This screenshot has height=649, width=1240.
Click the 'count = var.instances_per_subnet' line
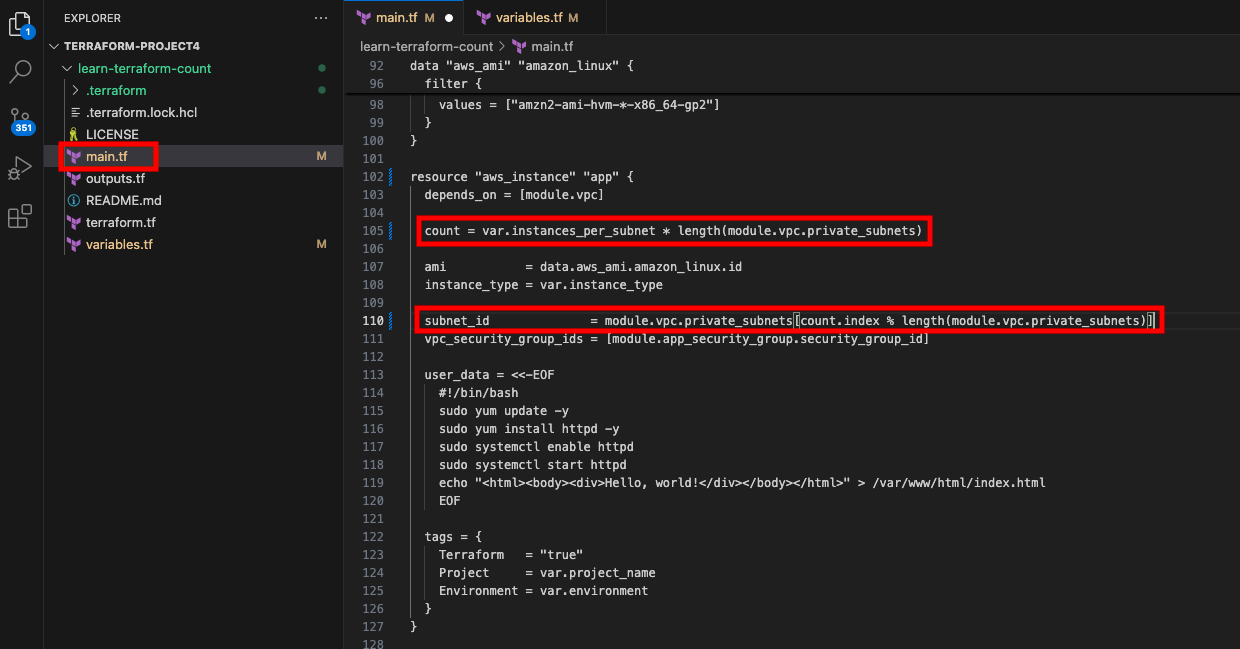tap(674, 231)
